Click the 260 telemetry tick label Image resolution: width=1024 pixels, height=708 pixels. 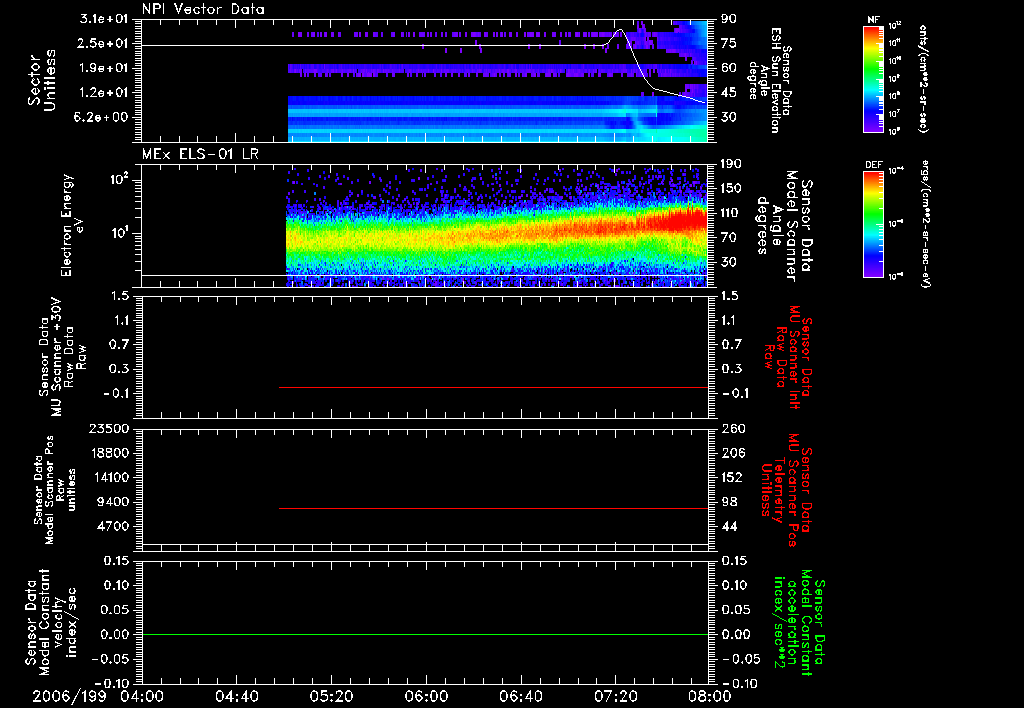731,428
